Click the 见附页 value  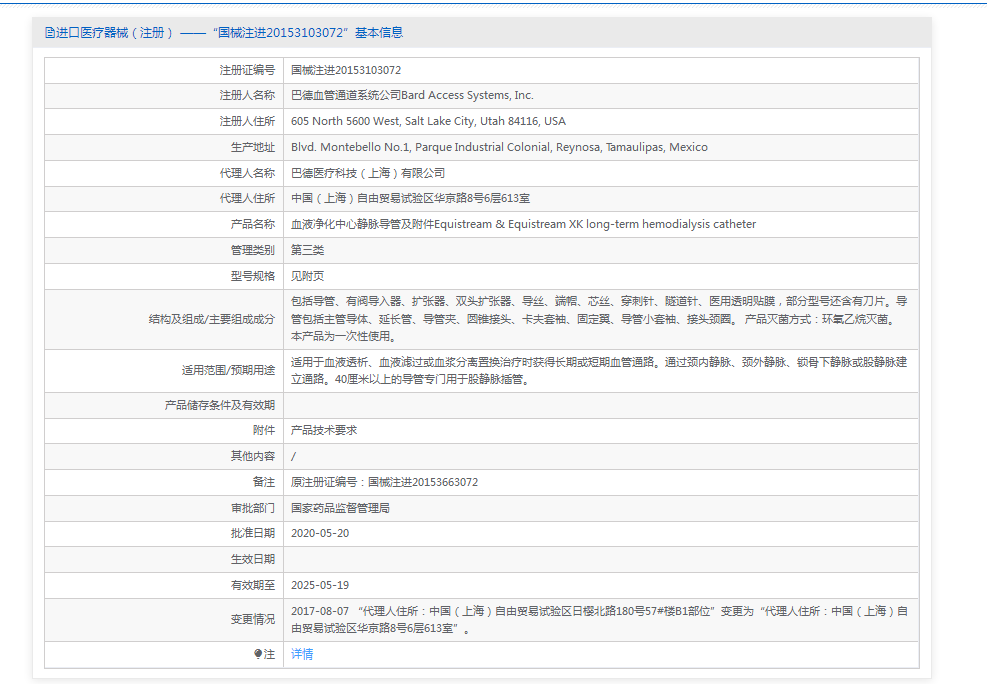[x=307, y=276]
